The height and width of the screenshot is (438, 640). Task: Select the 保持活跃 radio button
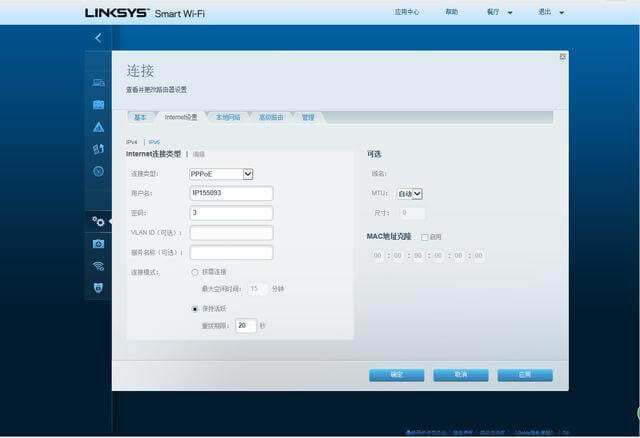coord(194,308)
